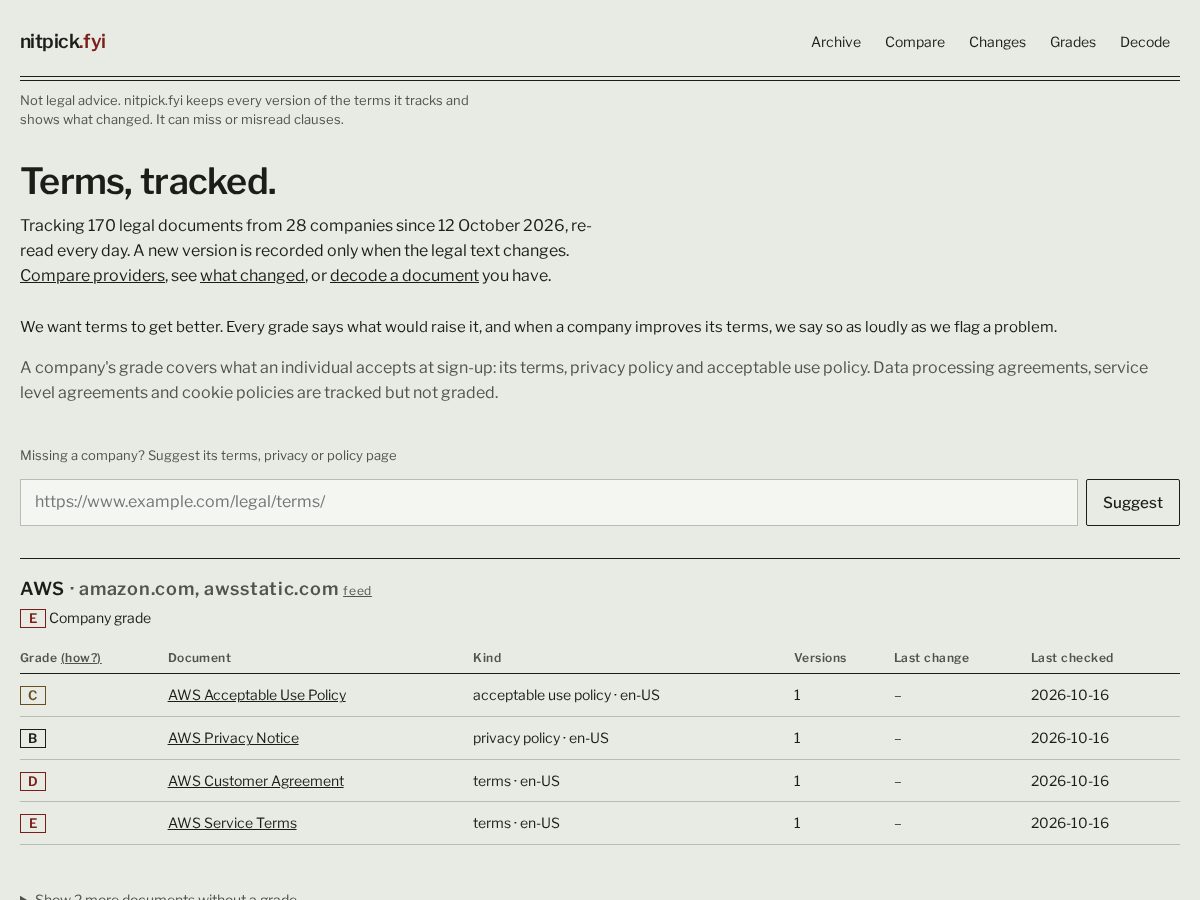This screenshot has width=1200, height=900.
Task: Click the 'Kind' column header
Action: [487, 658]
